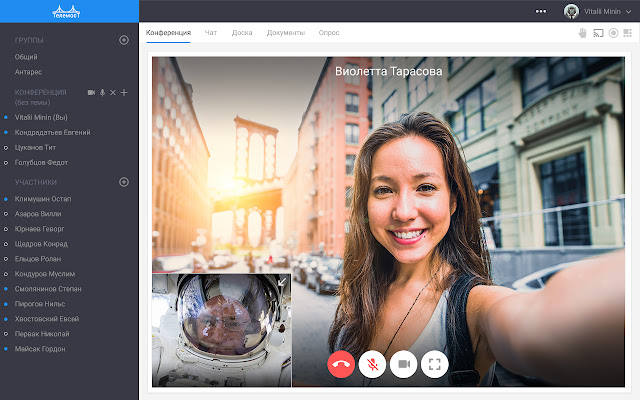Raise hand with the hand icon
This screenshot has height=400, width=640.
(582, 33)
